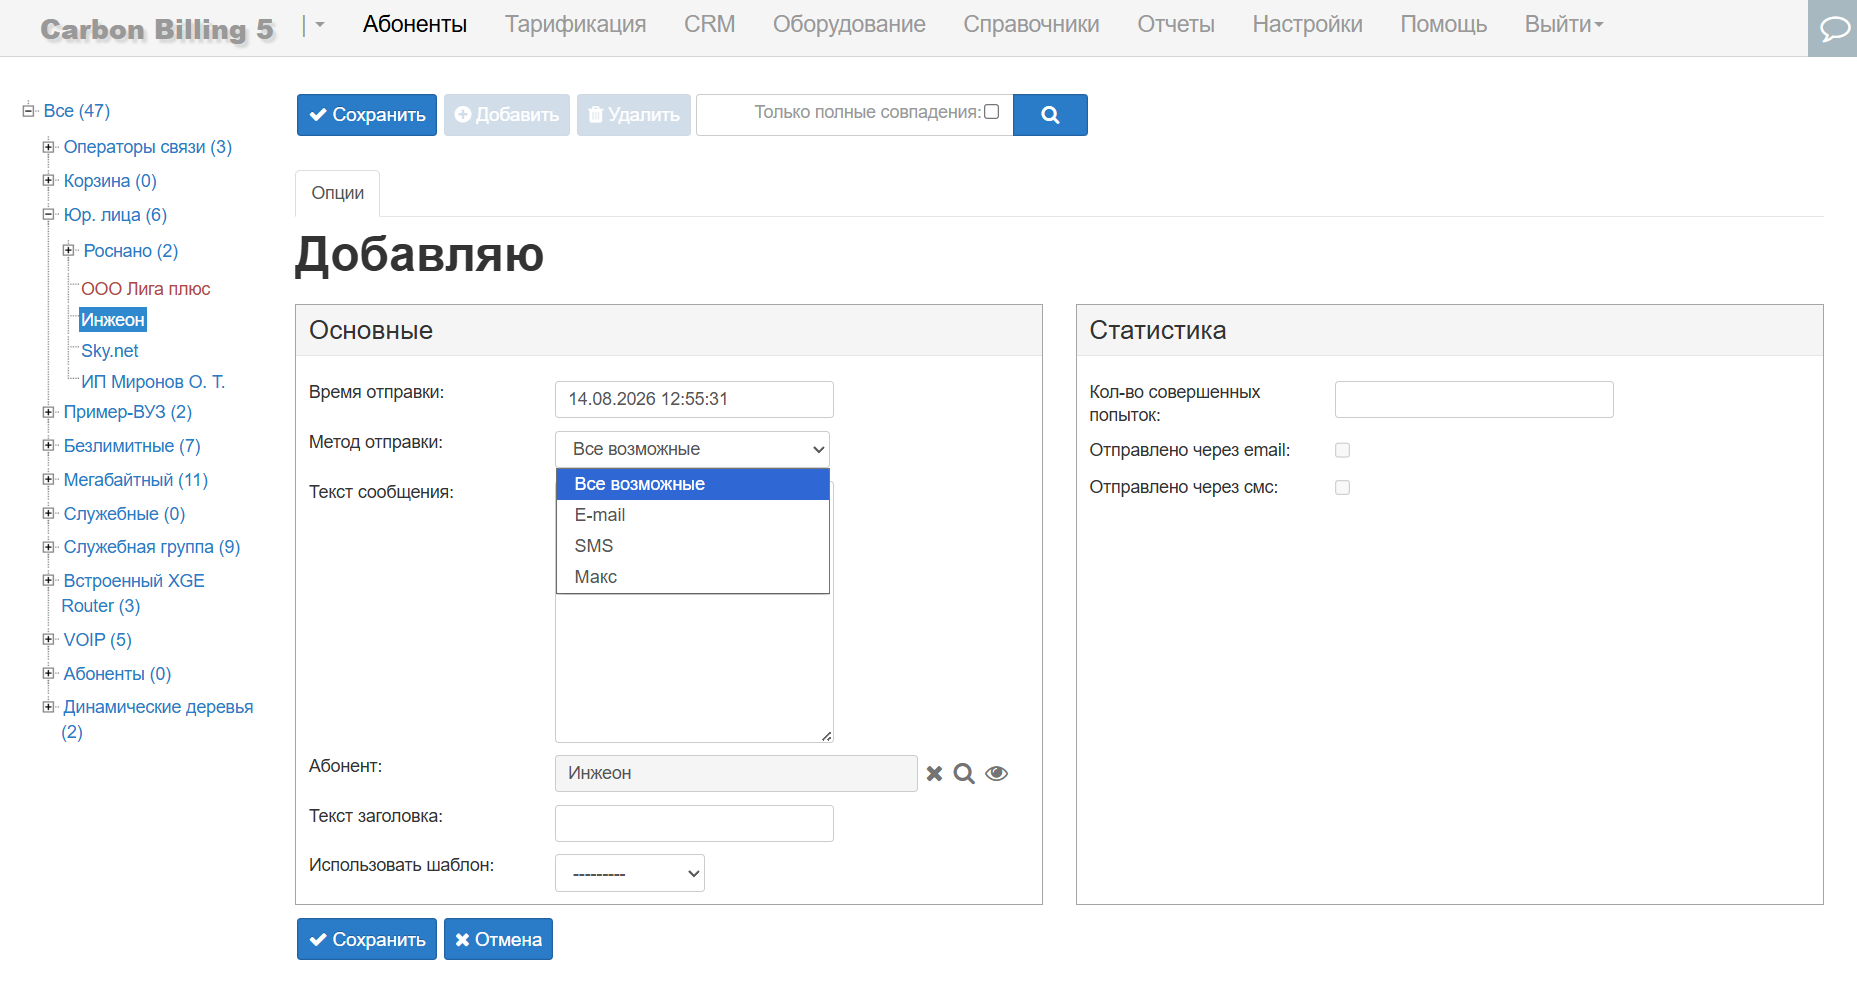Open Динамические деревья (2) group
The image size is (1857, 992).
pyautogui.click(x=157, y=719)
